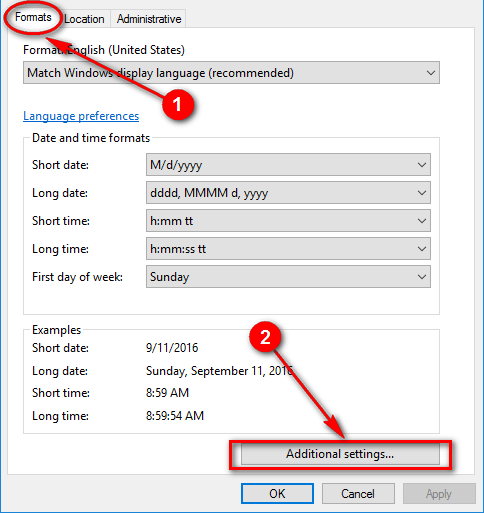This screenshot has width=484, height=513.
Task: Open the Administrative tab
Action: click(x=149, y=19)
